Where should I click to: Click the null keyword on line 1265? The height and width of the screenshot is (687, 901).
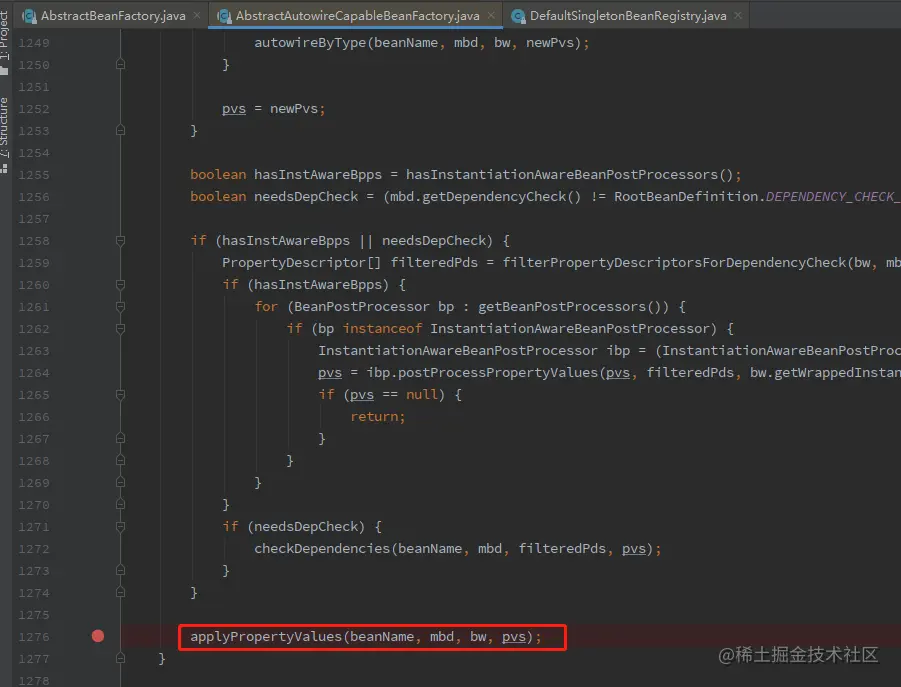(x=422, y=395)
